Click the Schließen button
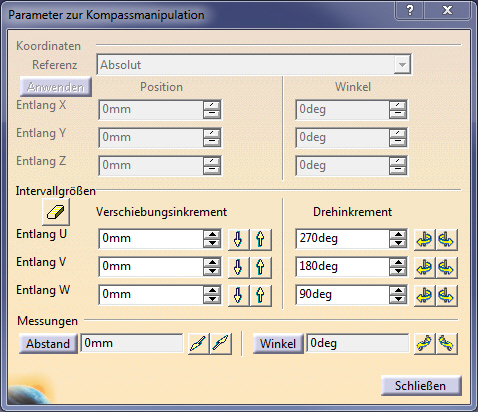478x412 pixels. click(421, 386)
